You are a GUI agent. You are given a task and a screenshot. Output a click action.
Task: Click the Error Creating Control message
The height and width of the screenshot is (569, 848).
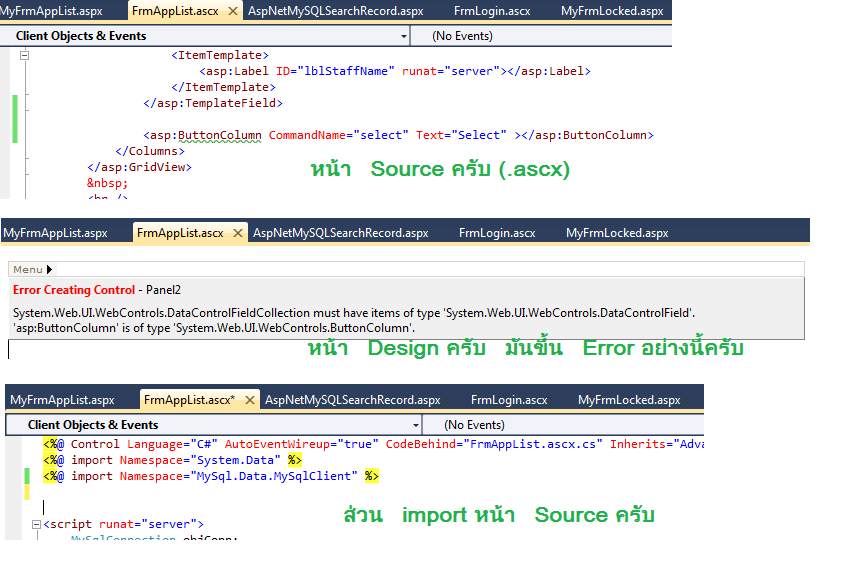tap(74, 290)
